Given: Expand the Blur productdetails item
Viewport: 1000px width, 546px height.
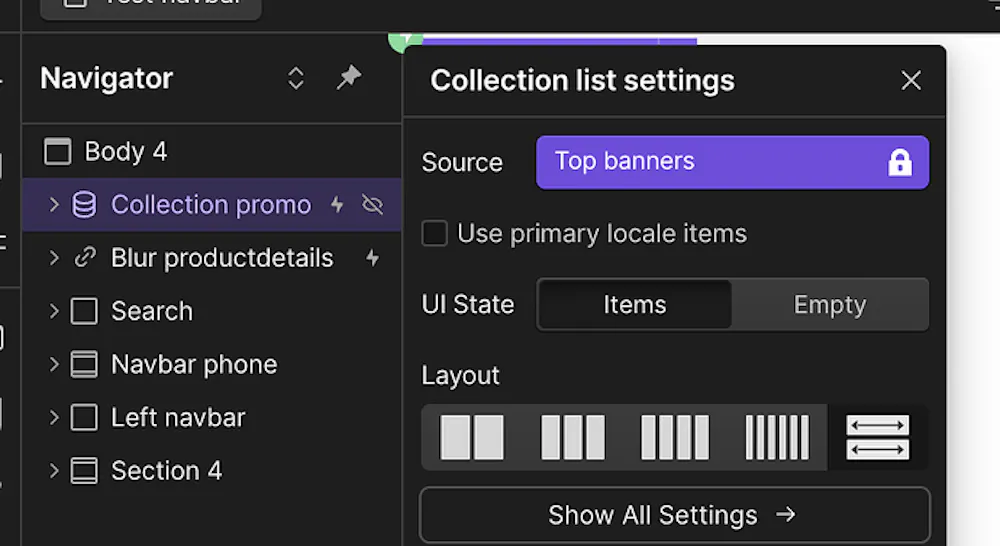Looking at the screenshot, I should (54, 258).
